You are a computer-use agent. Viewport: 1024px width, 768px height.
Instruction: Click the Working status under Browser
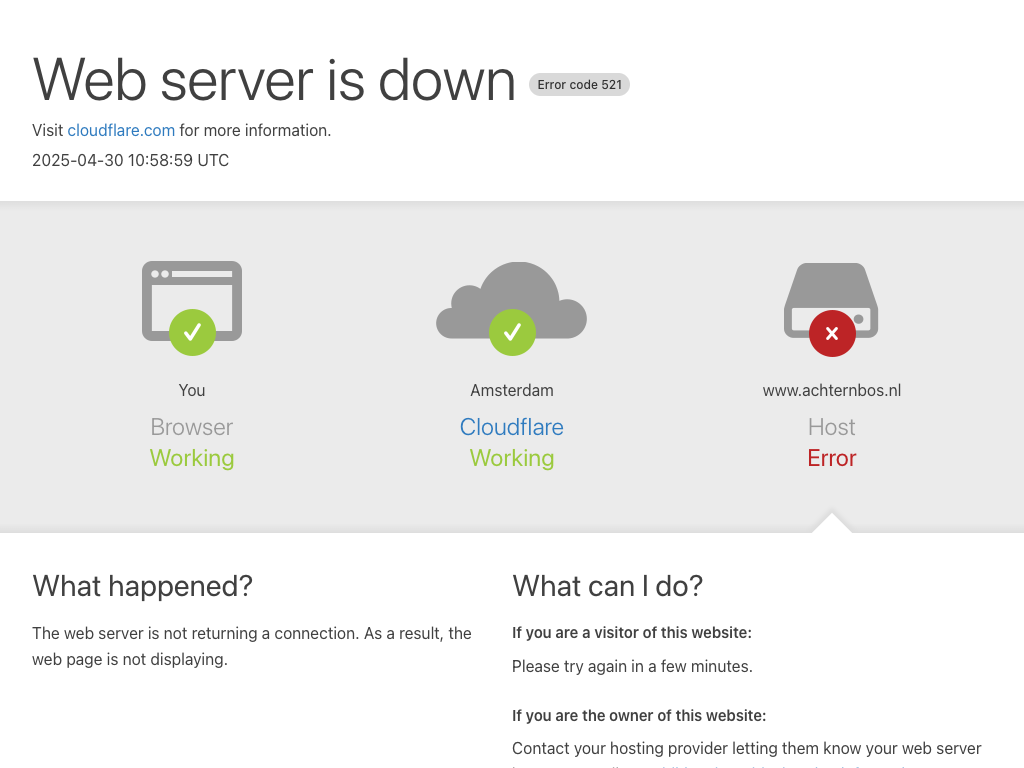pos(192,458)
